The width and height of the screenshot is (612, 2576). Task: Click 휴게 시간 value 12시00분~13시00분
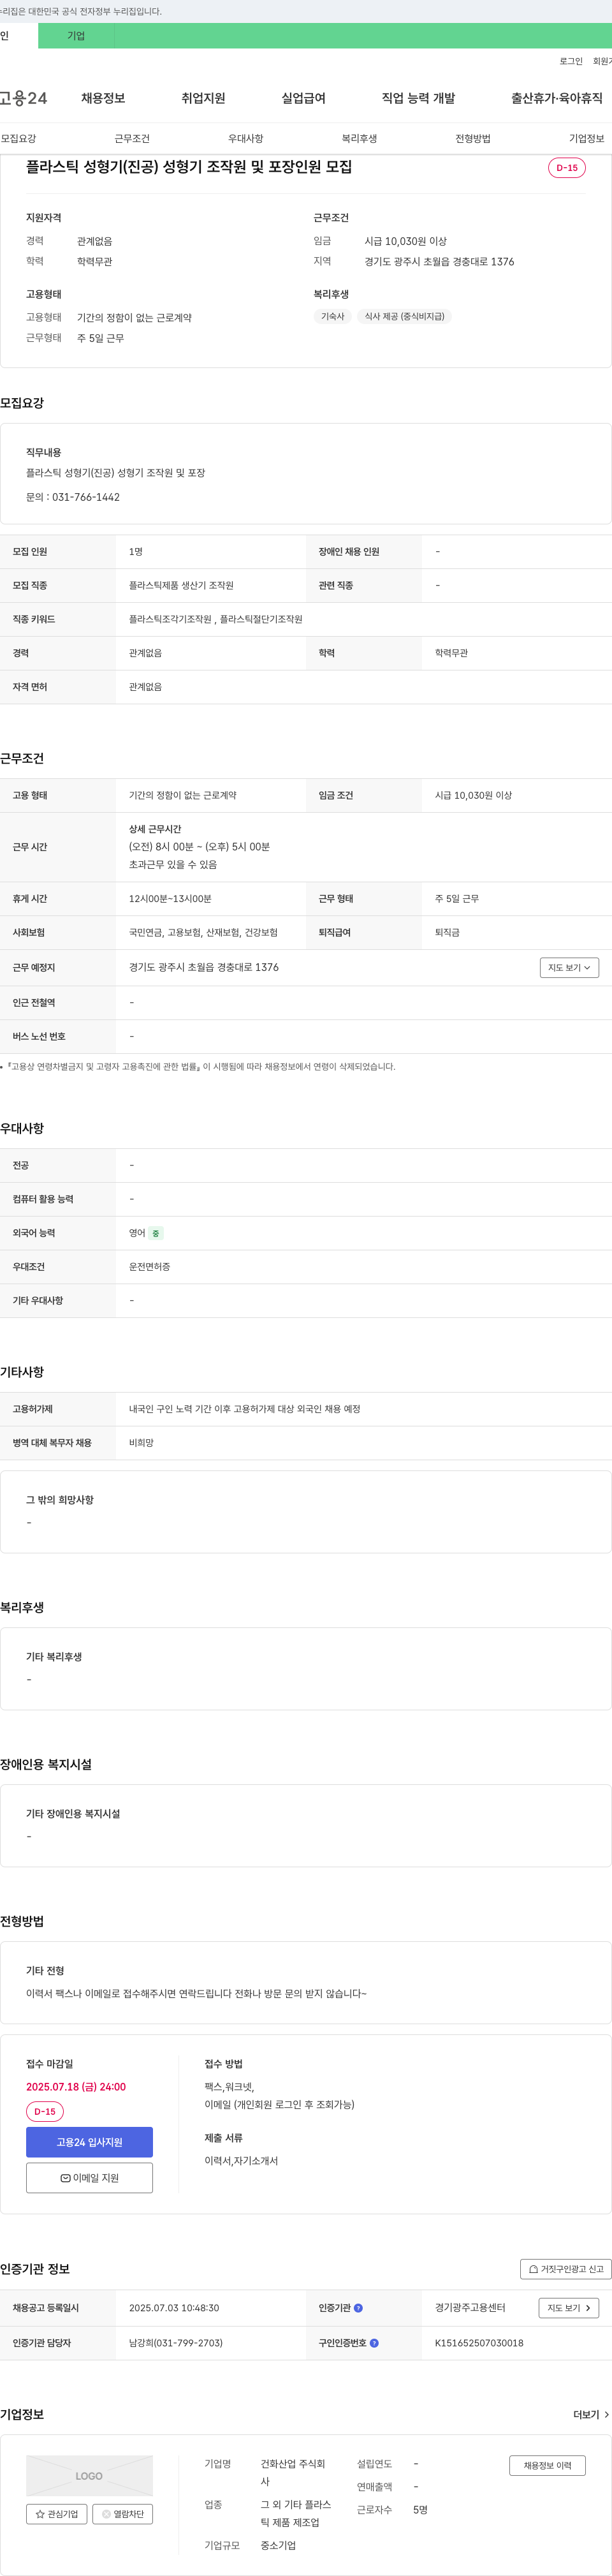170,899
